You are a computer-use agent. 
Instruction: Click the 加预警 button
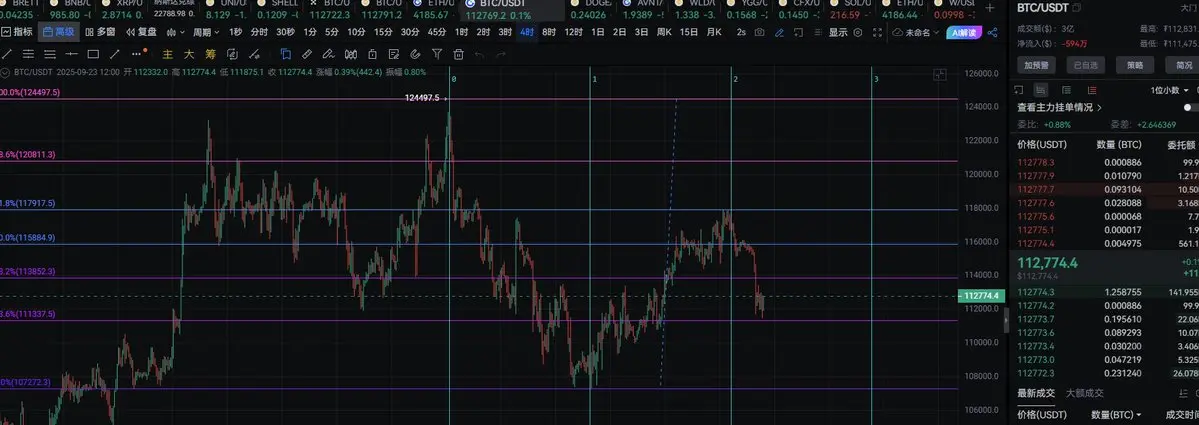pos(1036,65)
